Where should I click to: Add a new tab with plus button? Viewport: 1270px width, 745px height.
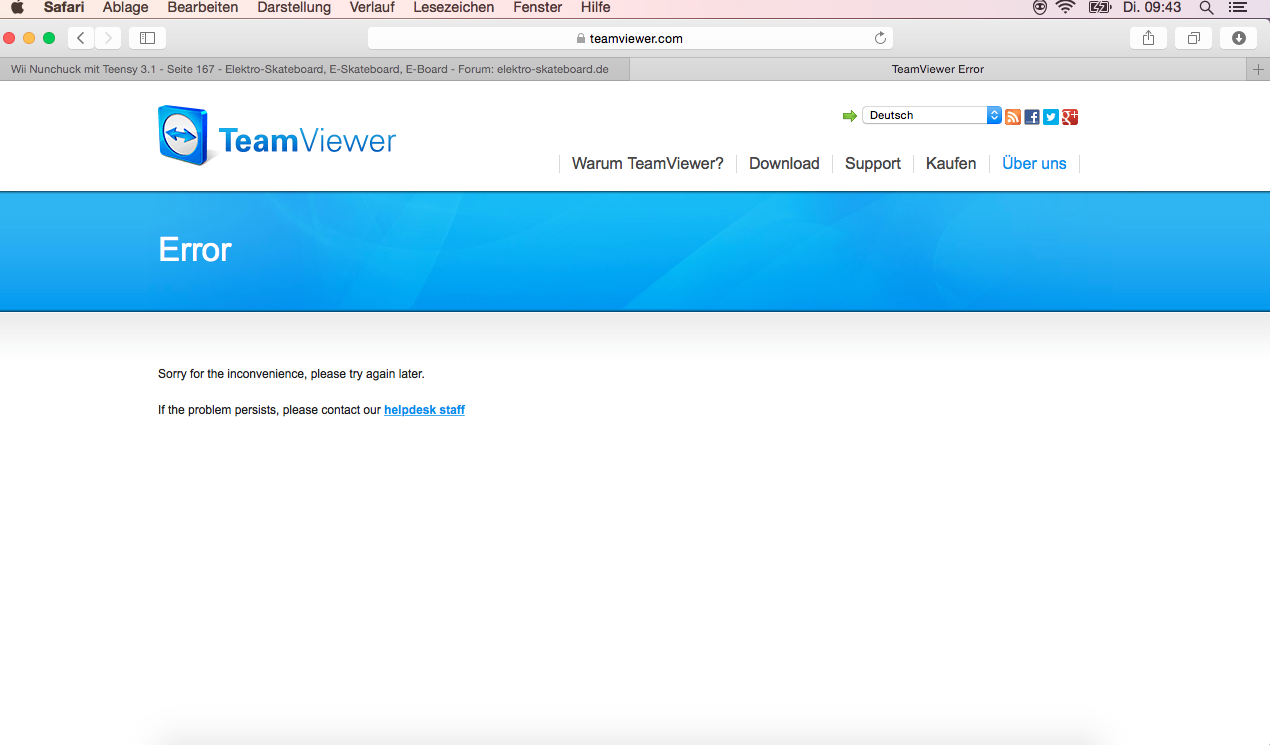[1258, 69]
